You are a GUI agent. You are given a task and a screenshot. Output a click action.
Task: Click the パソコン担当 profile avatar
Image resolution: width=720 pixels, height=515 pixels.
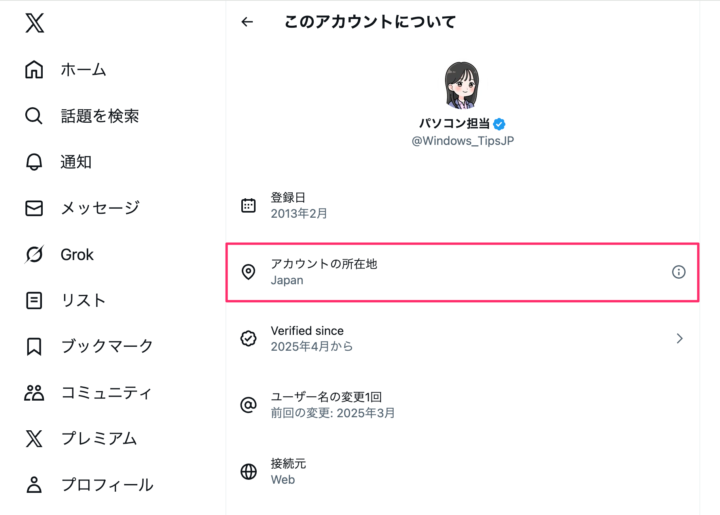(462, 86)
